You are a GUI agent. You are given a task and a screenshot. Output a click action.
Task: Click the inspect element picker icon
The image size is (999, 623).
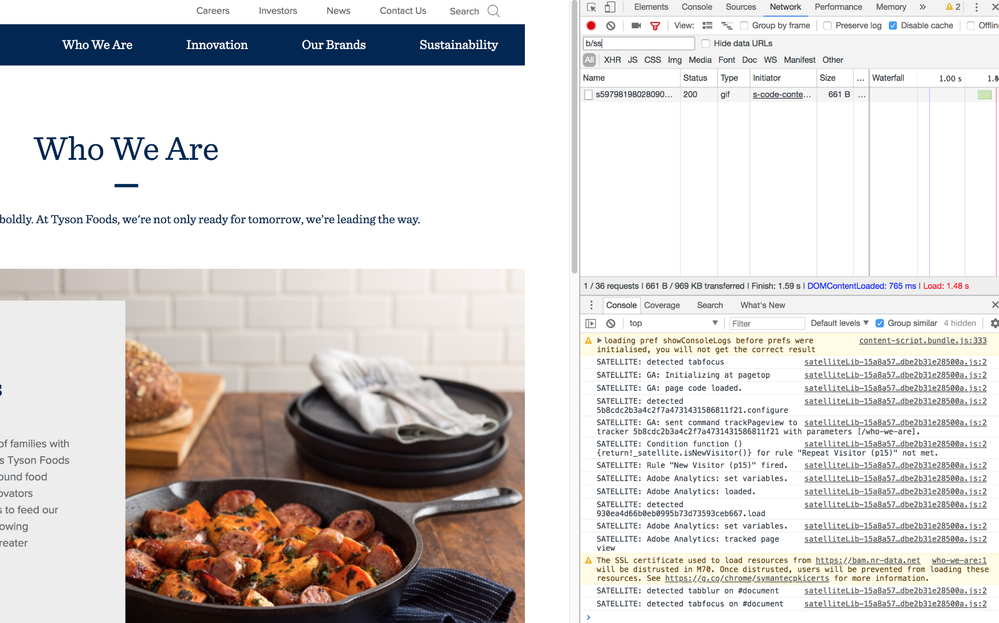pos(592,7)
